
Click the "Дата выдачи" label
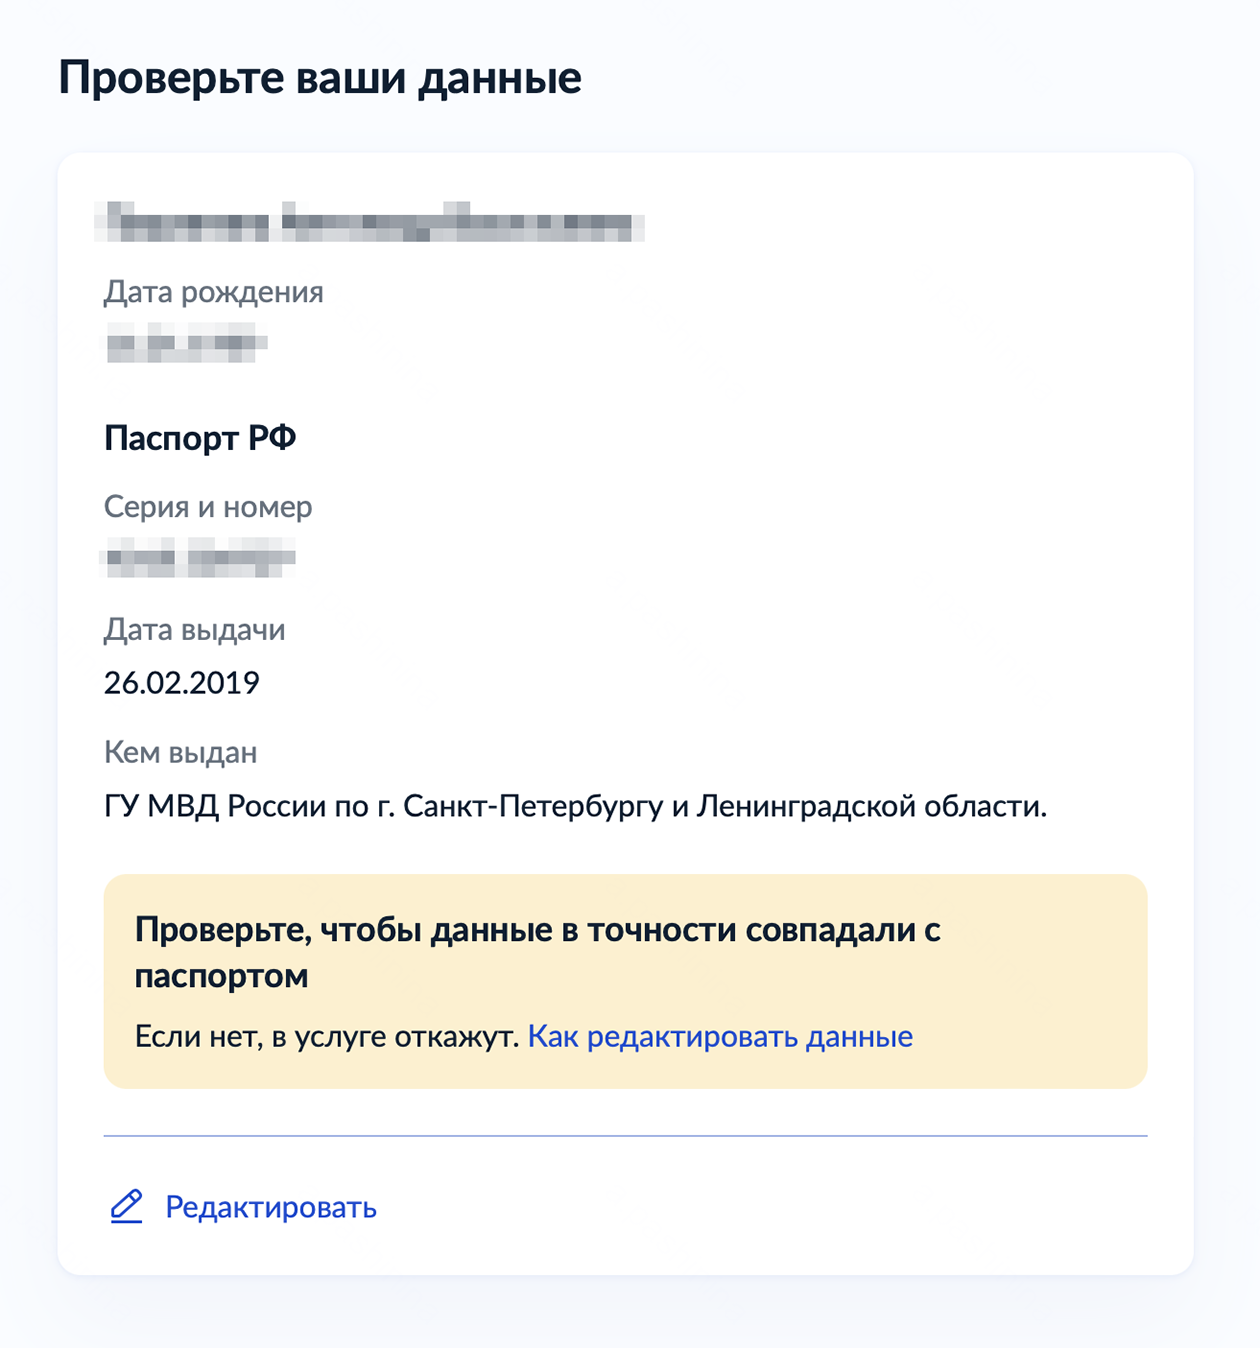pyautogui.click(x=195, y=630)
